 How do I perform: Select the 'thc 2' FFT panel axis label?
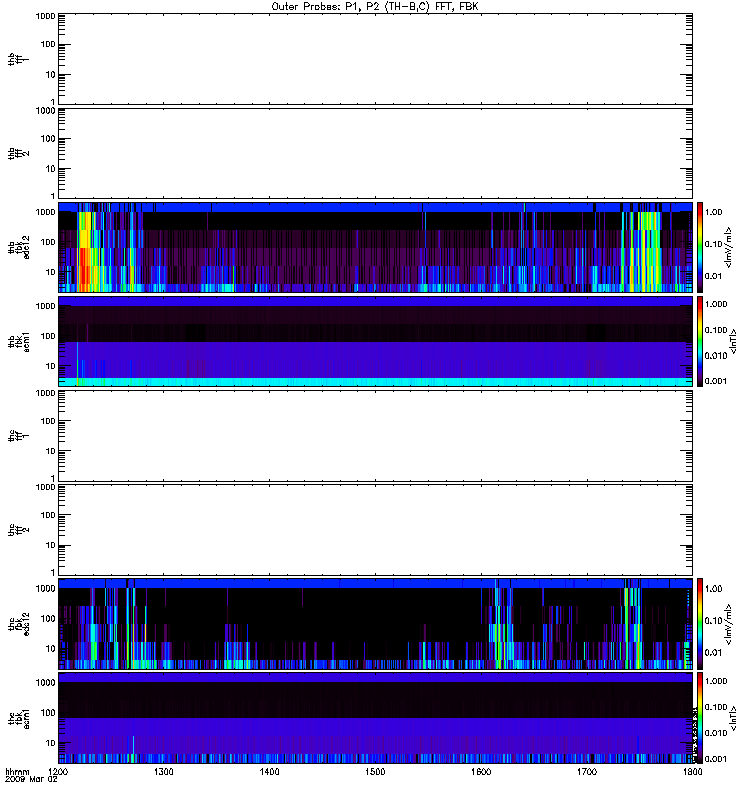[x=18, y=530]
